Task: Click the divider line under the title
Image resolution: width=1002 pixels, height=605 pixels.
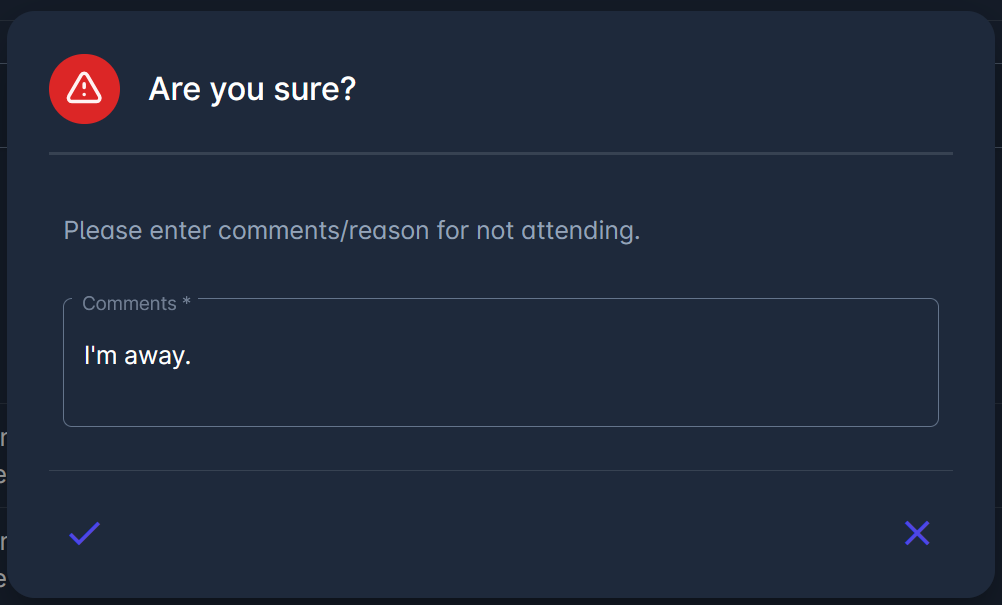Action: 500,154
